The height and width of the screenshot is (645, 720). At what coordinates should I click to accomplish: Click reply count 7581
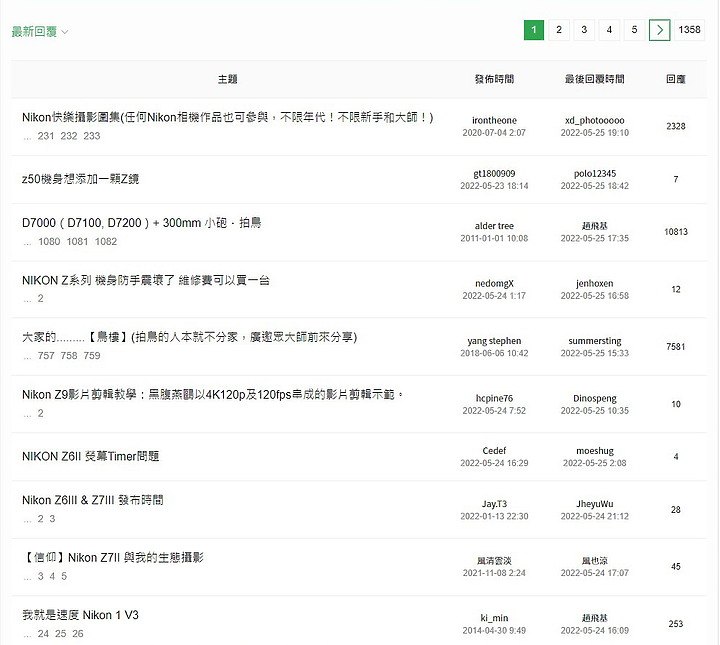click(675, 347)
